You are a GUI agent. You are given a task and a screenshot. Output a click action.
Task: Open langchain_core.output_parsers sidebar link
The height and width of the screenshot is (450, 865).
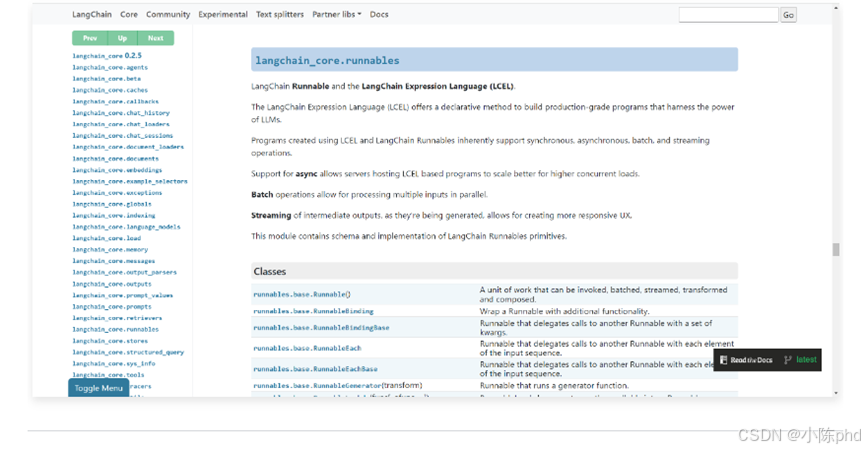click(124, 272)
